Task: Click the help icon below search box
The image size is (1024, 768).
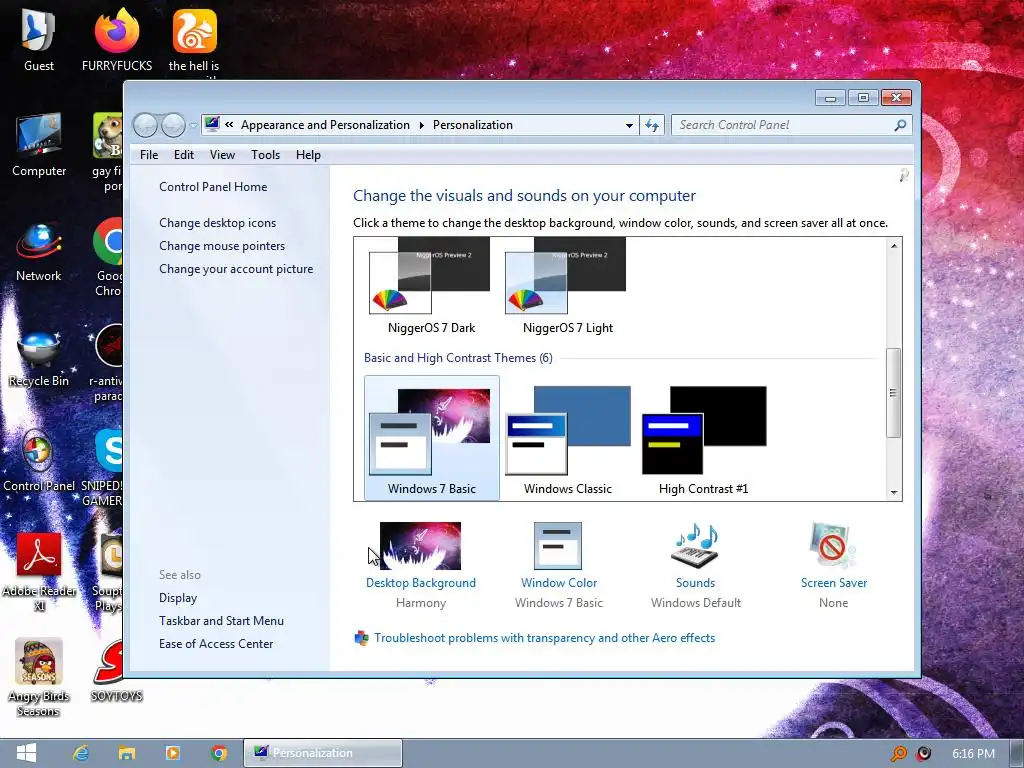Action: pos(904,175)
